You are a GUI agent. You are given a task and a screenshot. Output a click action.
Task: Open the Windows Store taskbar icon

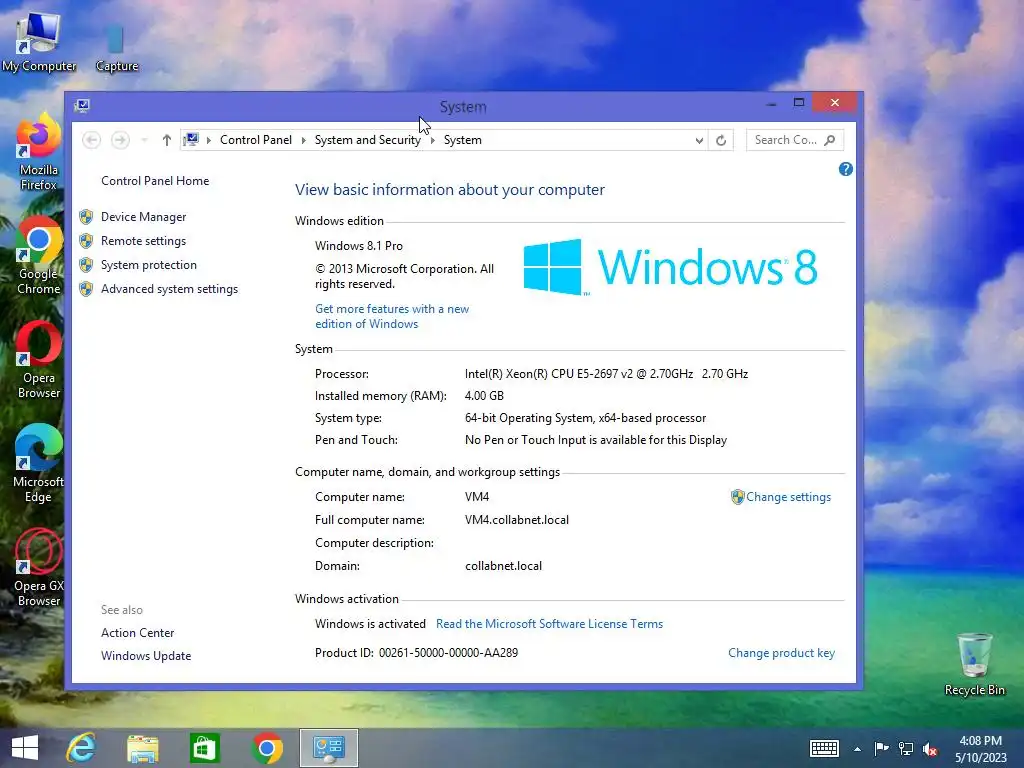[x=204, y=748]
